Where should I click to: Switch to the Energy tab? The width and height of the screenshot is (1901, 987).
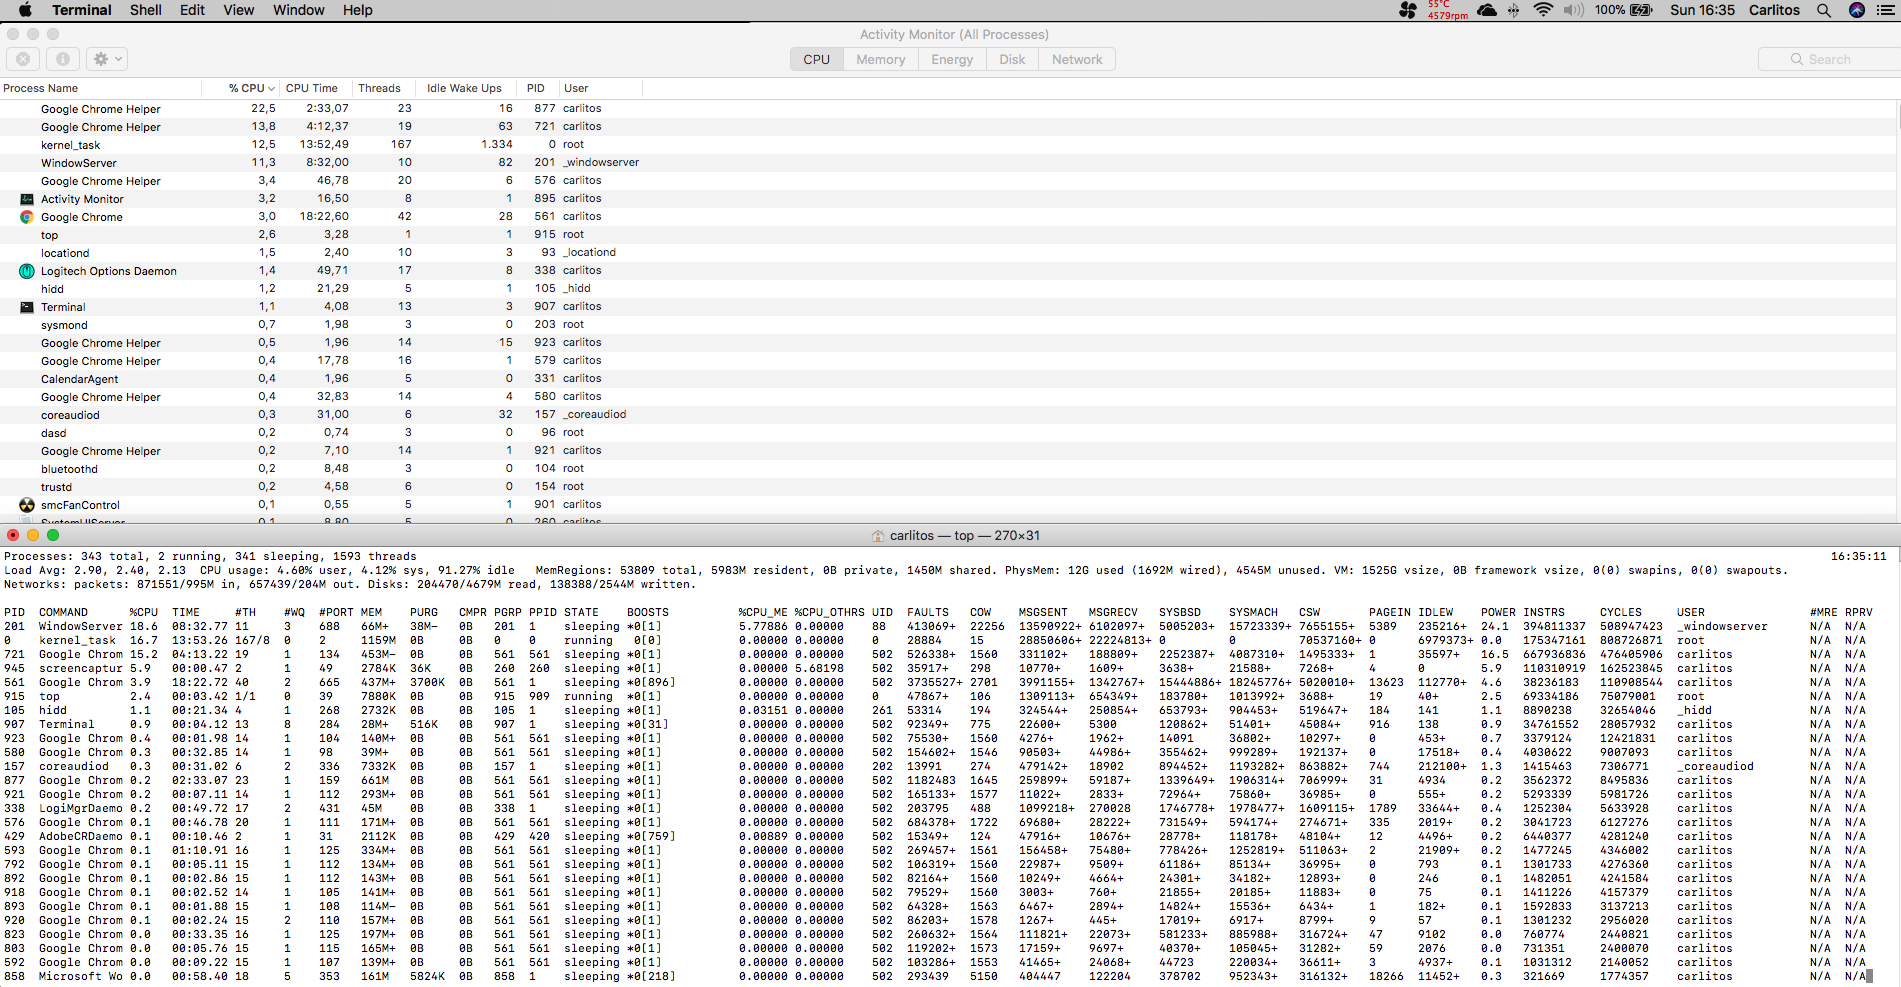[952, 59]
